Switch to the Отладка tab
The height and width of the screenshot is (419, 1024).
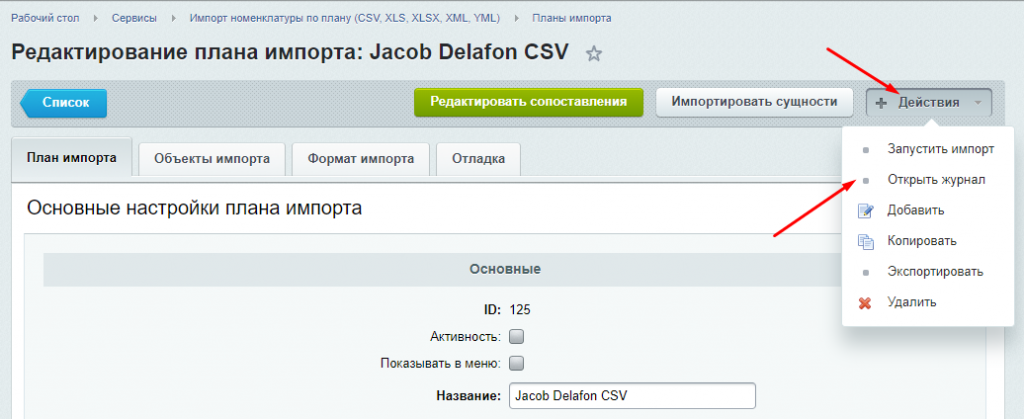coord(478,159)
